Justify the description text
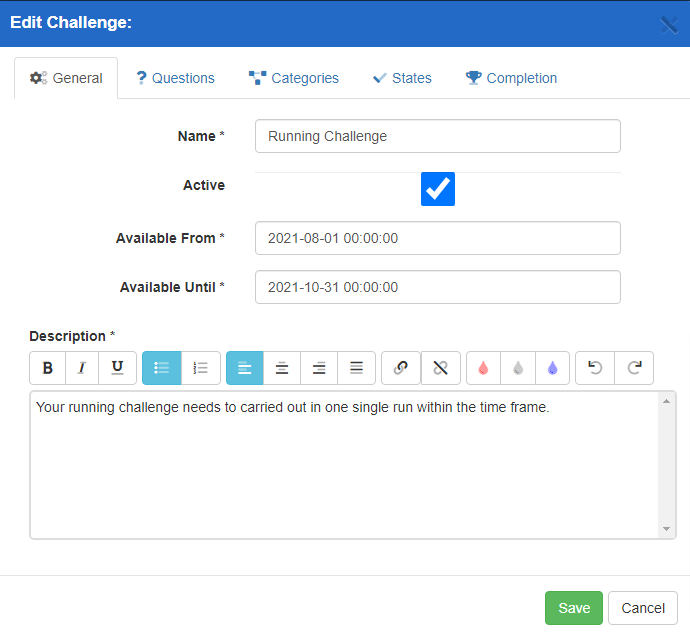Image resolution: width=690 pixels, height=634 pixels. [356, 368]
